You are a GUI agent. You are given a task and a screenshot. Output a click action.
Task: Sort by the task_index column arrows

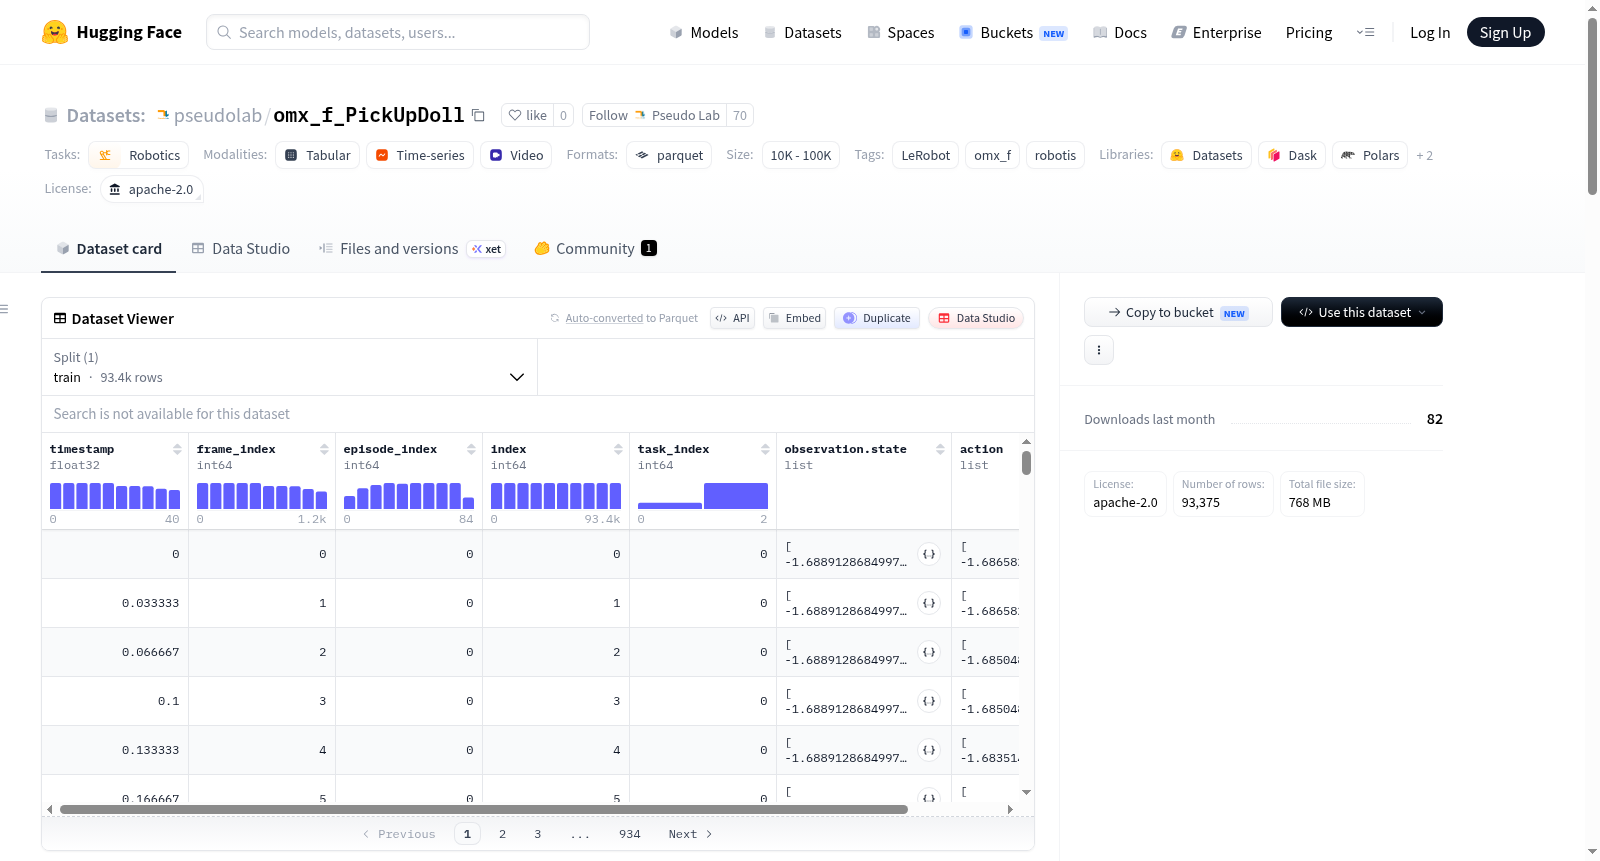coord(765,449)
